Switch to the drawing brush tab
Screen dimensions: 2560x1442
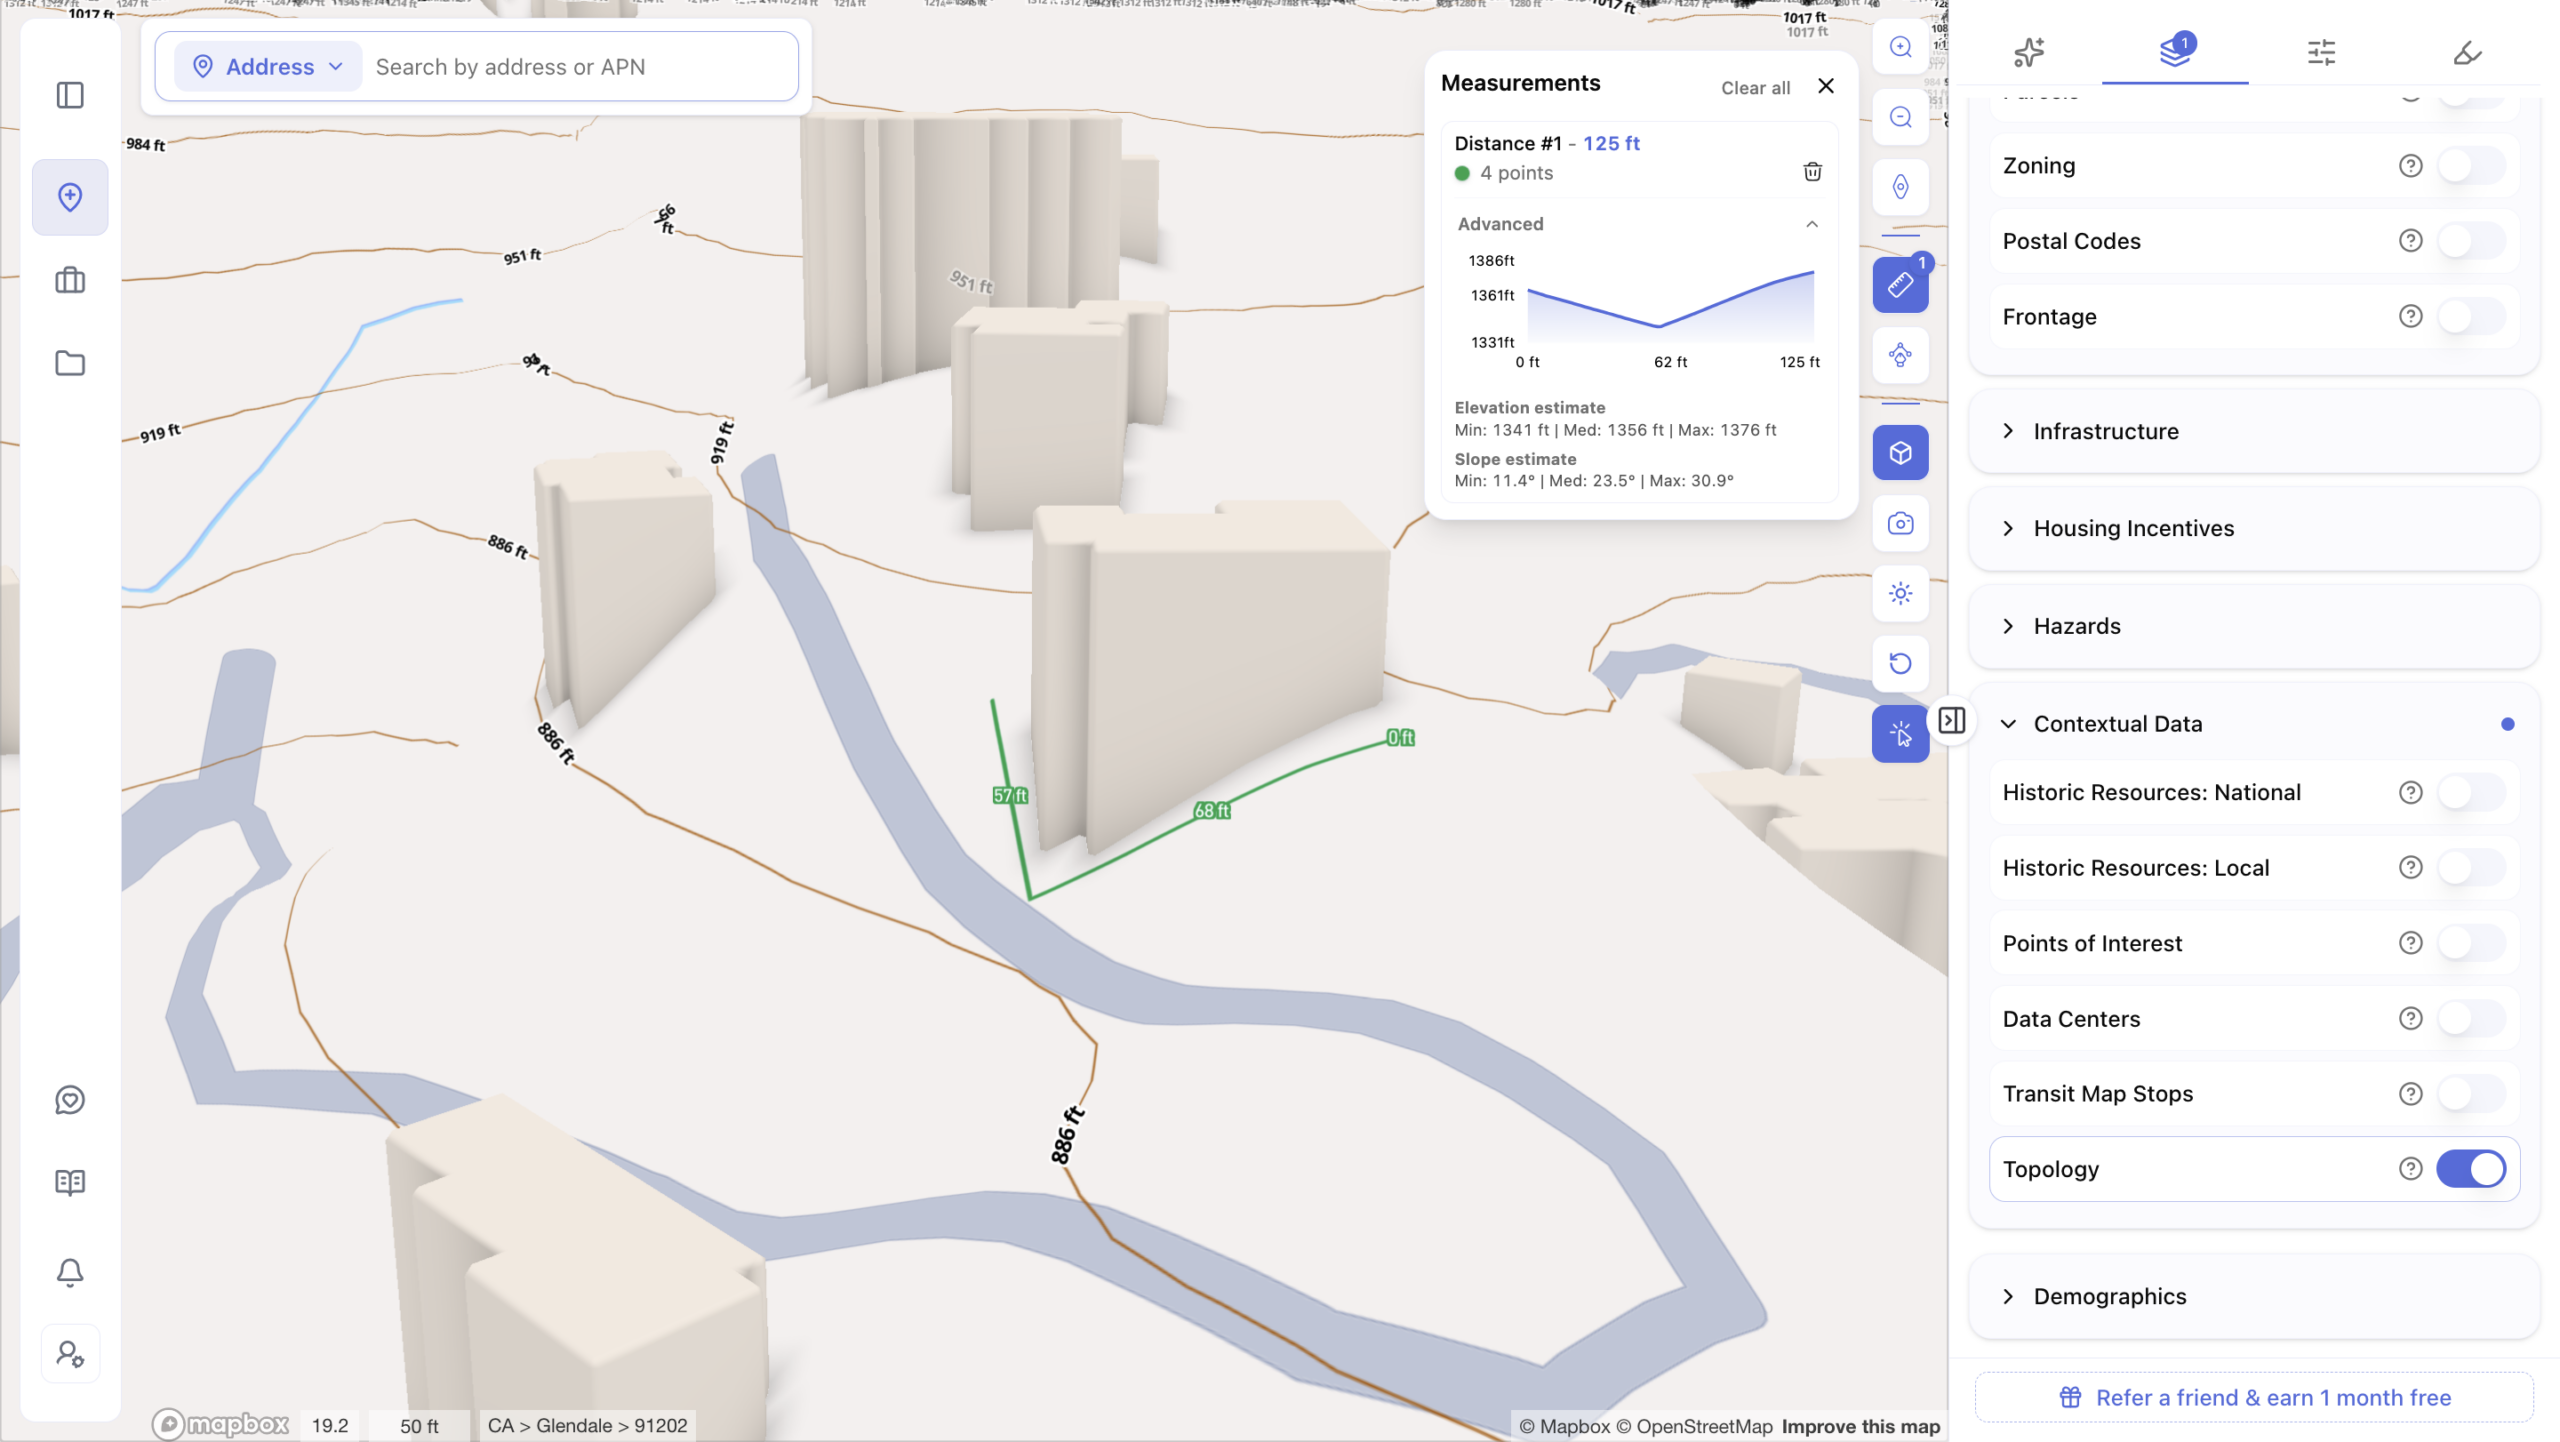pyautogui.click(x=2467, y=52)
